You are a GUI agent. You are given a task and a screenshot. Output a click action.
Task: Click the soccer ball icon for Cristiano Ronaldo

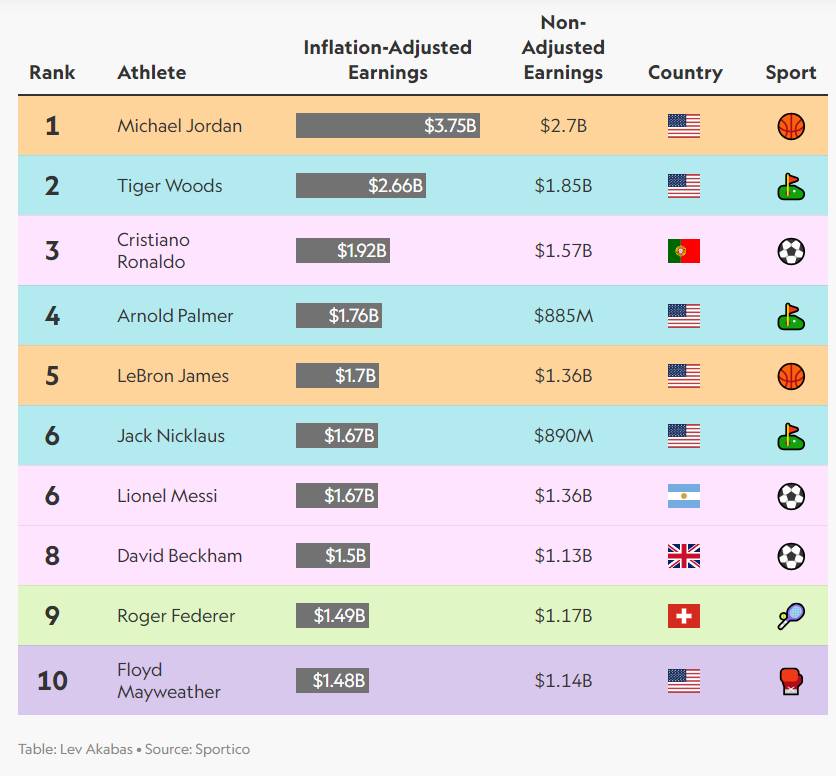coord(791,251)
